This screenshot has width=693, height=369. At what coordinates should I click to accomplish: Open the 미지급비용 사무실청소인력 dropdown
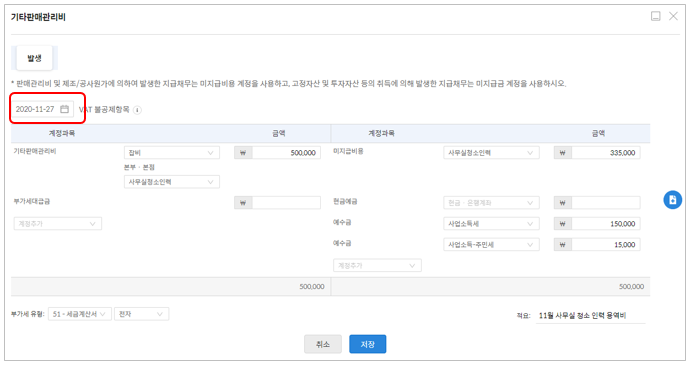[491, 152]
